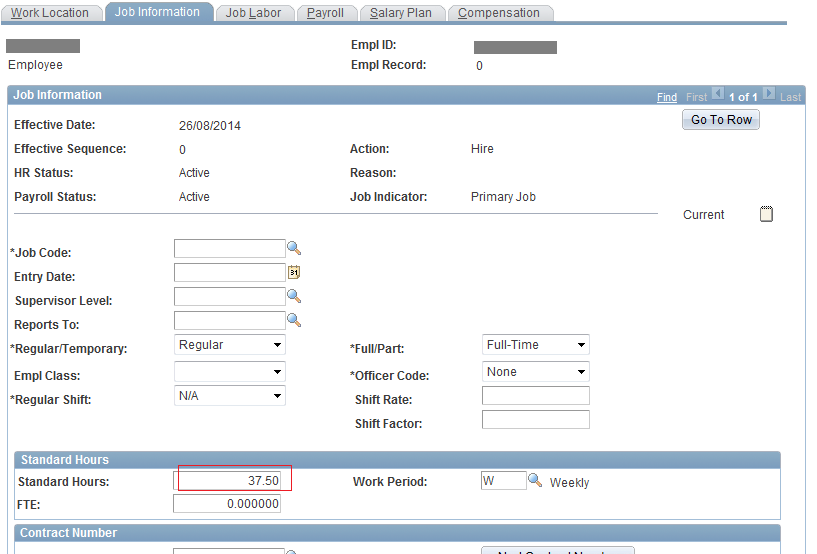Expand the Regular/Temporary dropdown
817x554 pixels.
point(230,344)
